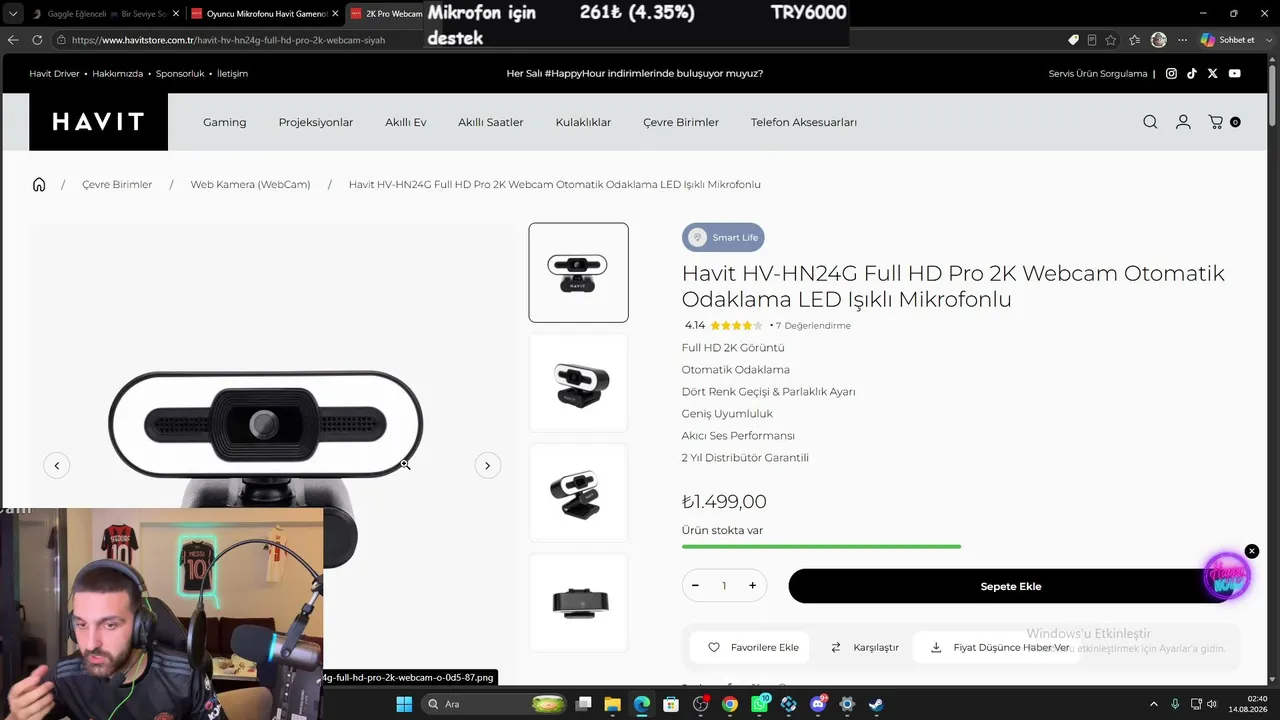Open the Telefon Aksesuarları menu
1280x720 pixels.
[x=804, y=122]
